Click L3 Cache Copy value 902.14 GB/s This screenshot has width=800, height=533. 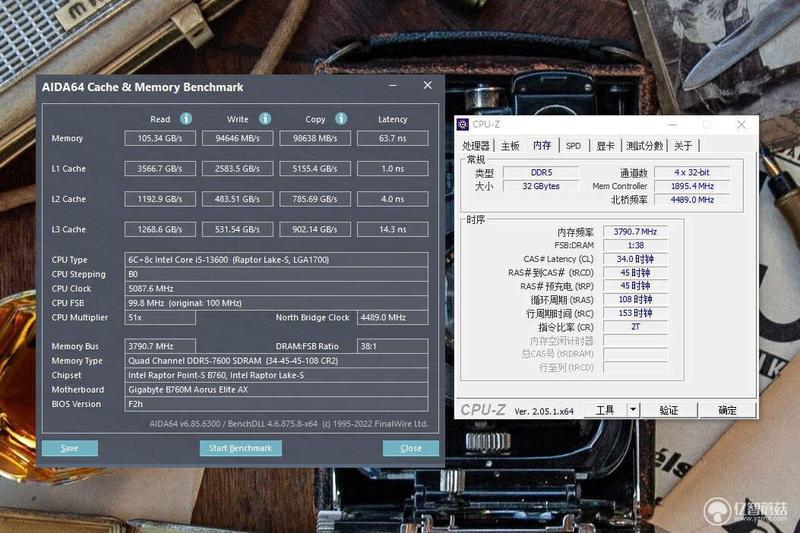(315, 230)
